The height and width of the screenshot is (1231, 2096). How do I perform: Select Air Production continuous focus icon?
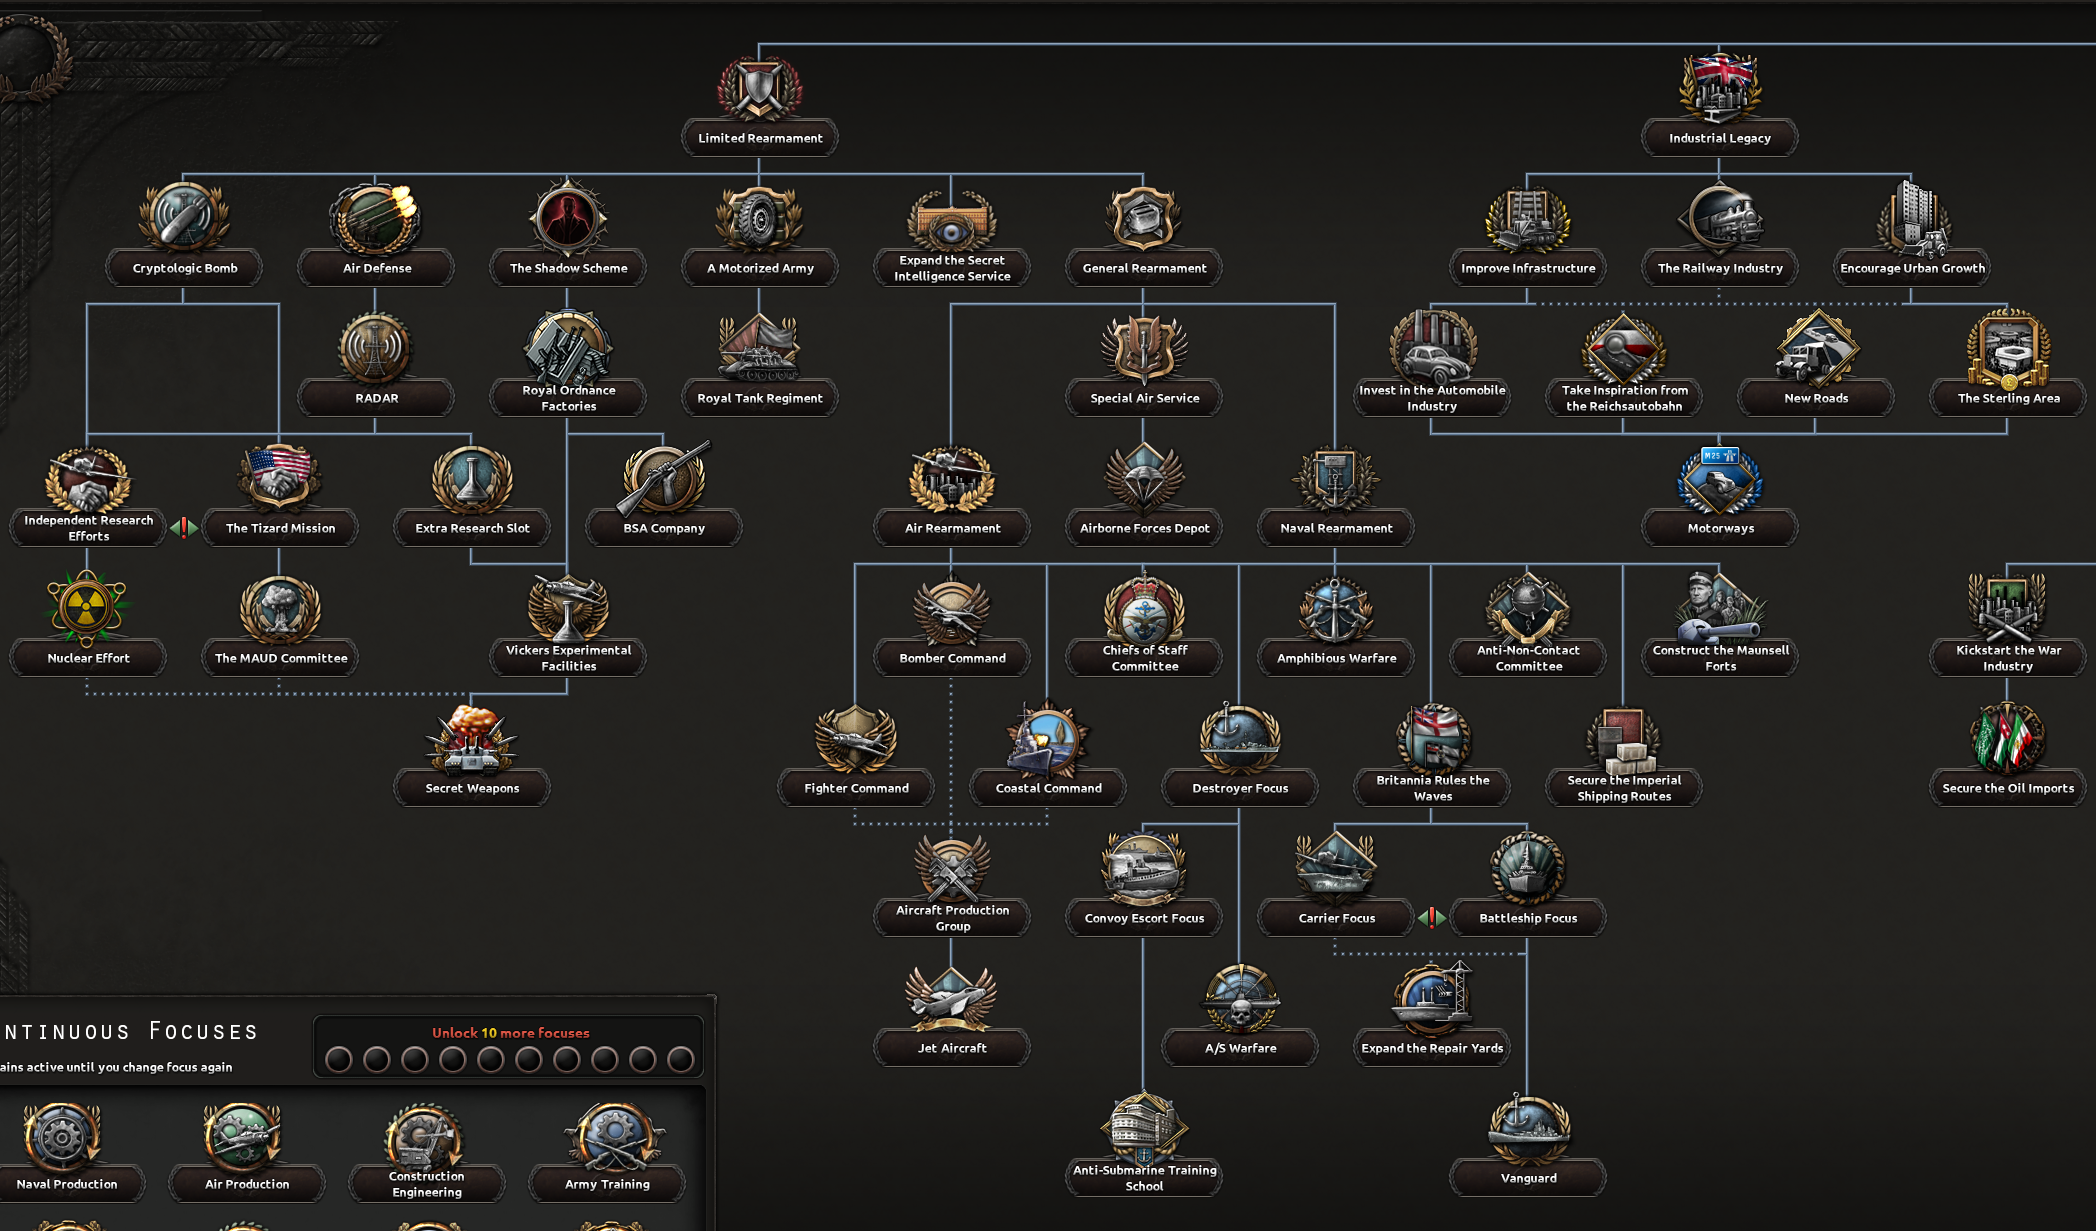(244, 1138)
